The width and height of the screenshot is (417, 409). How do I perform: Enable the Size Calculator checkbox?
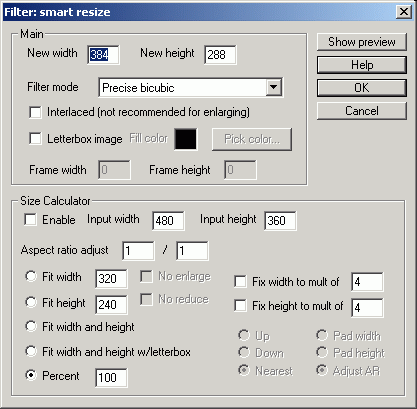[x=30, y=220]
